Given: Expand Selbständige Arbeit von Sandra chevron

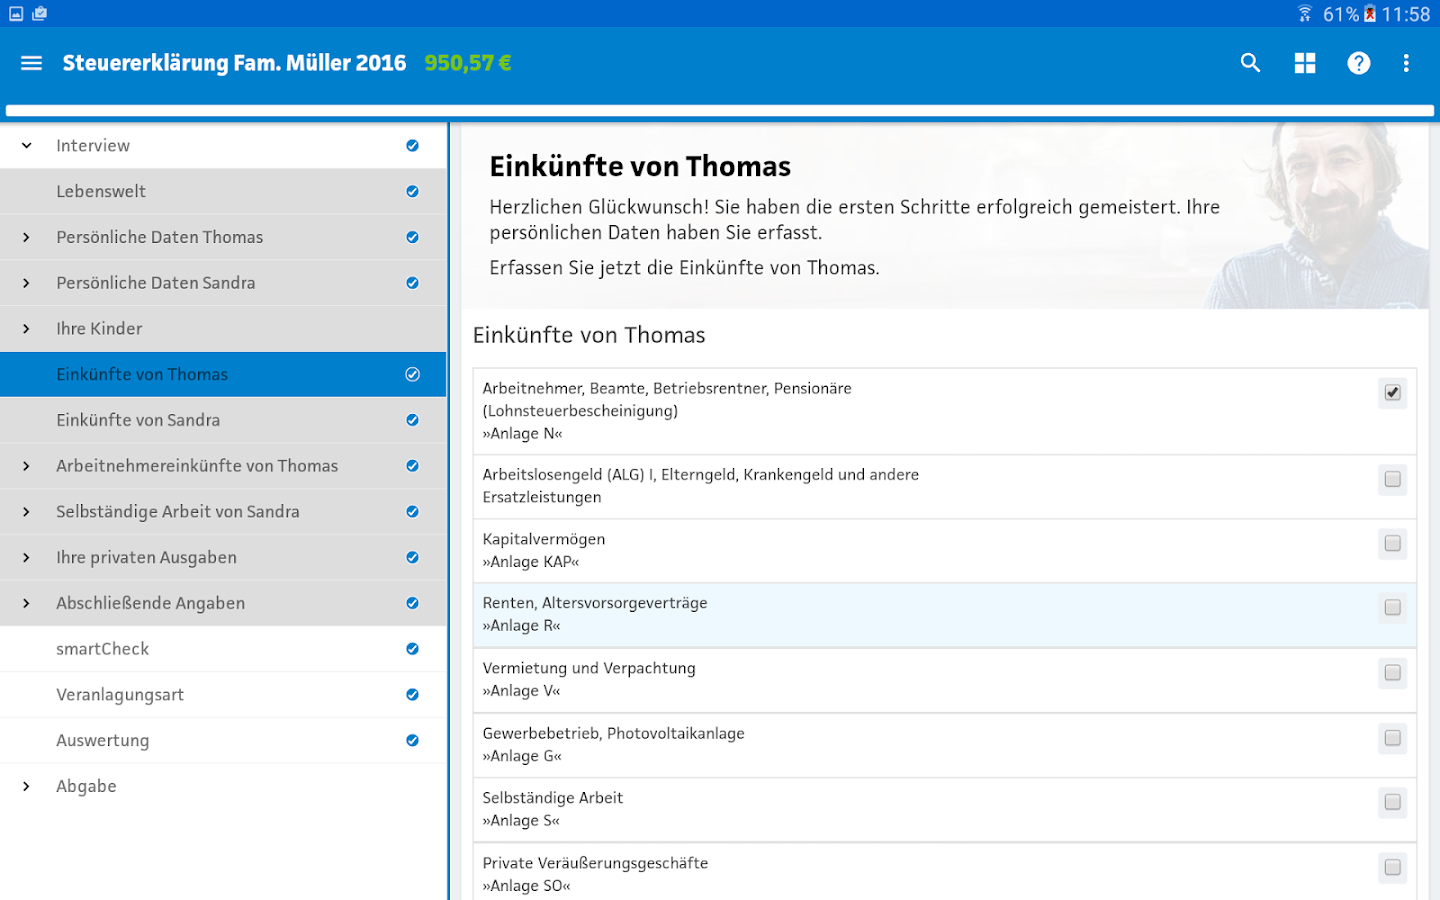Looking at the screenshot, I should pos(27,512).
